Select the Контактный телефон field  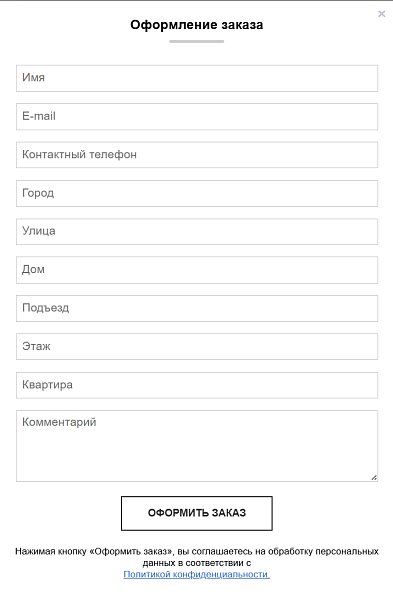[x=197, y=155]
